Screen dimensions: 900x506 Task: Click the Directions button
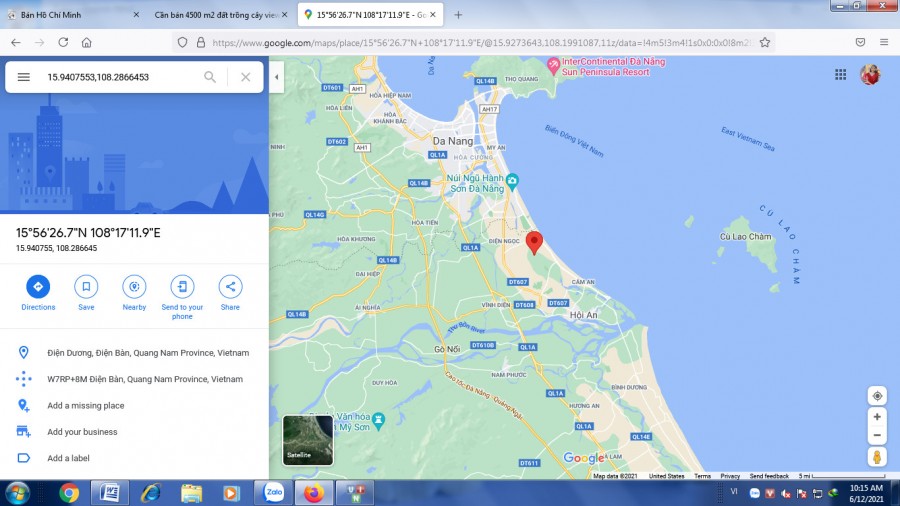[x=38, y=293]
